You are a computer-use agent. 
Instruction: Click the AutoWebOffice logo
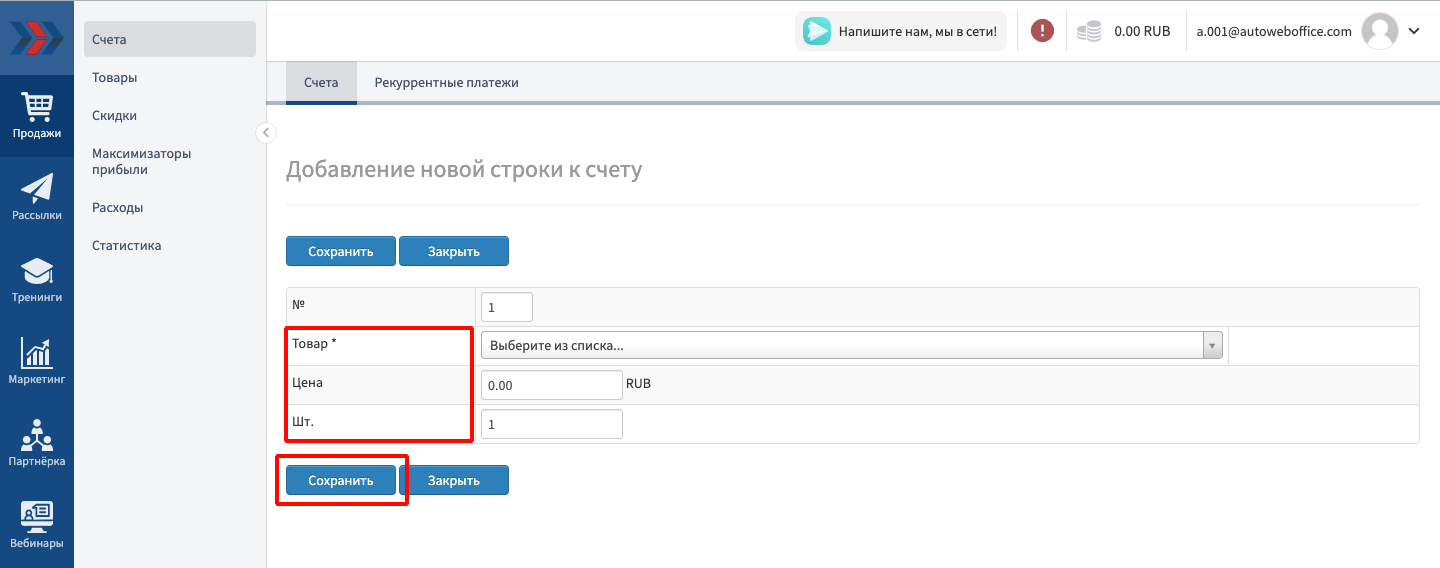pos(37,37)
